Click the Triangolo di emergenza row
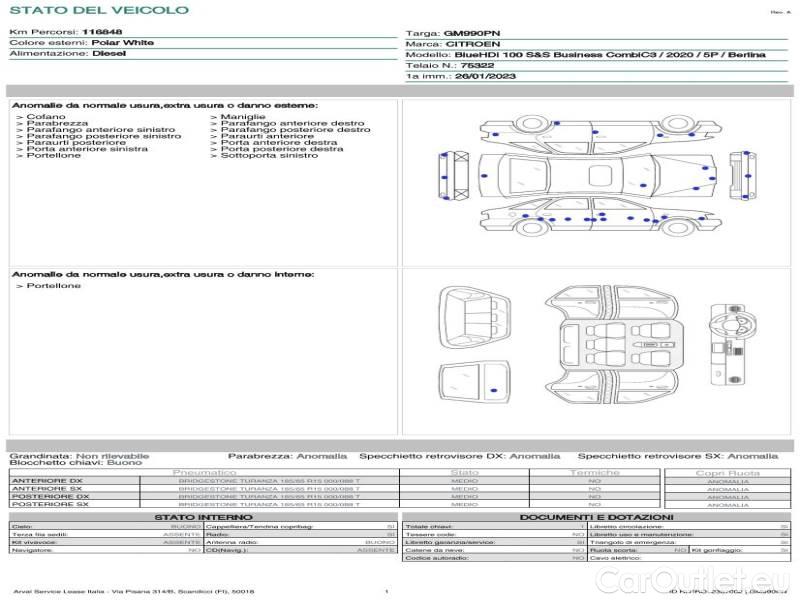Screen dimensions: 800x600 689,542
